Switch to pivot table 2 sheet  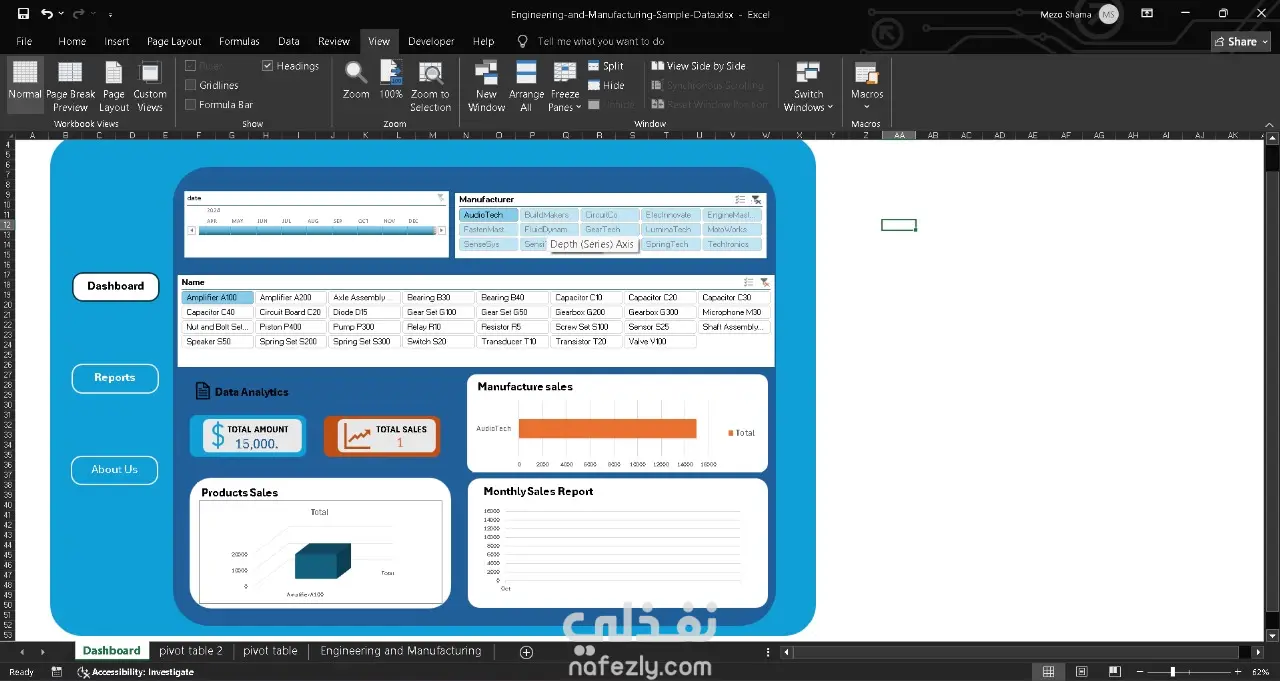[x=191, y=651]
